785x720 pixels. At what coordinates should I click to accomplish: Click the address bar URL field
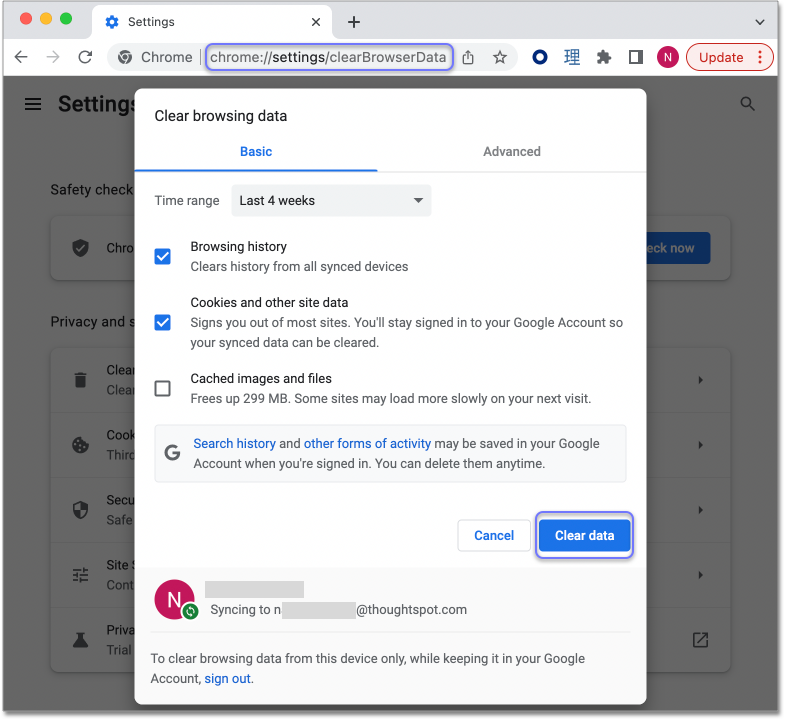(x=328, y=57)
